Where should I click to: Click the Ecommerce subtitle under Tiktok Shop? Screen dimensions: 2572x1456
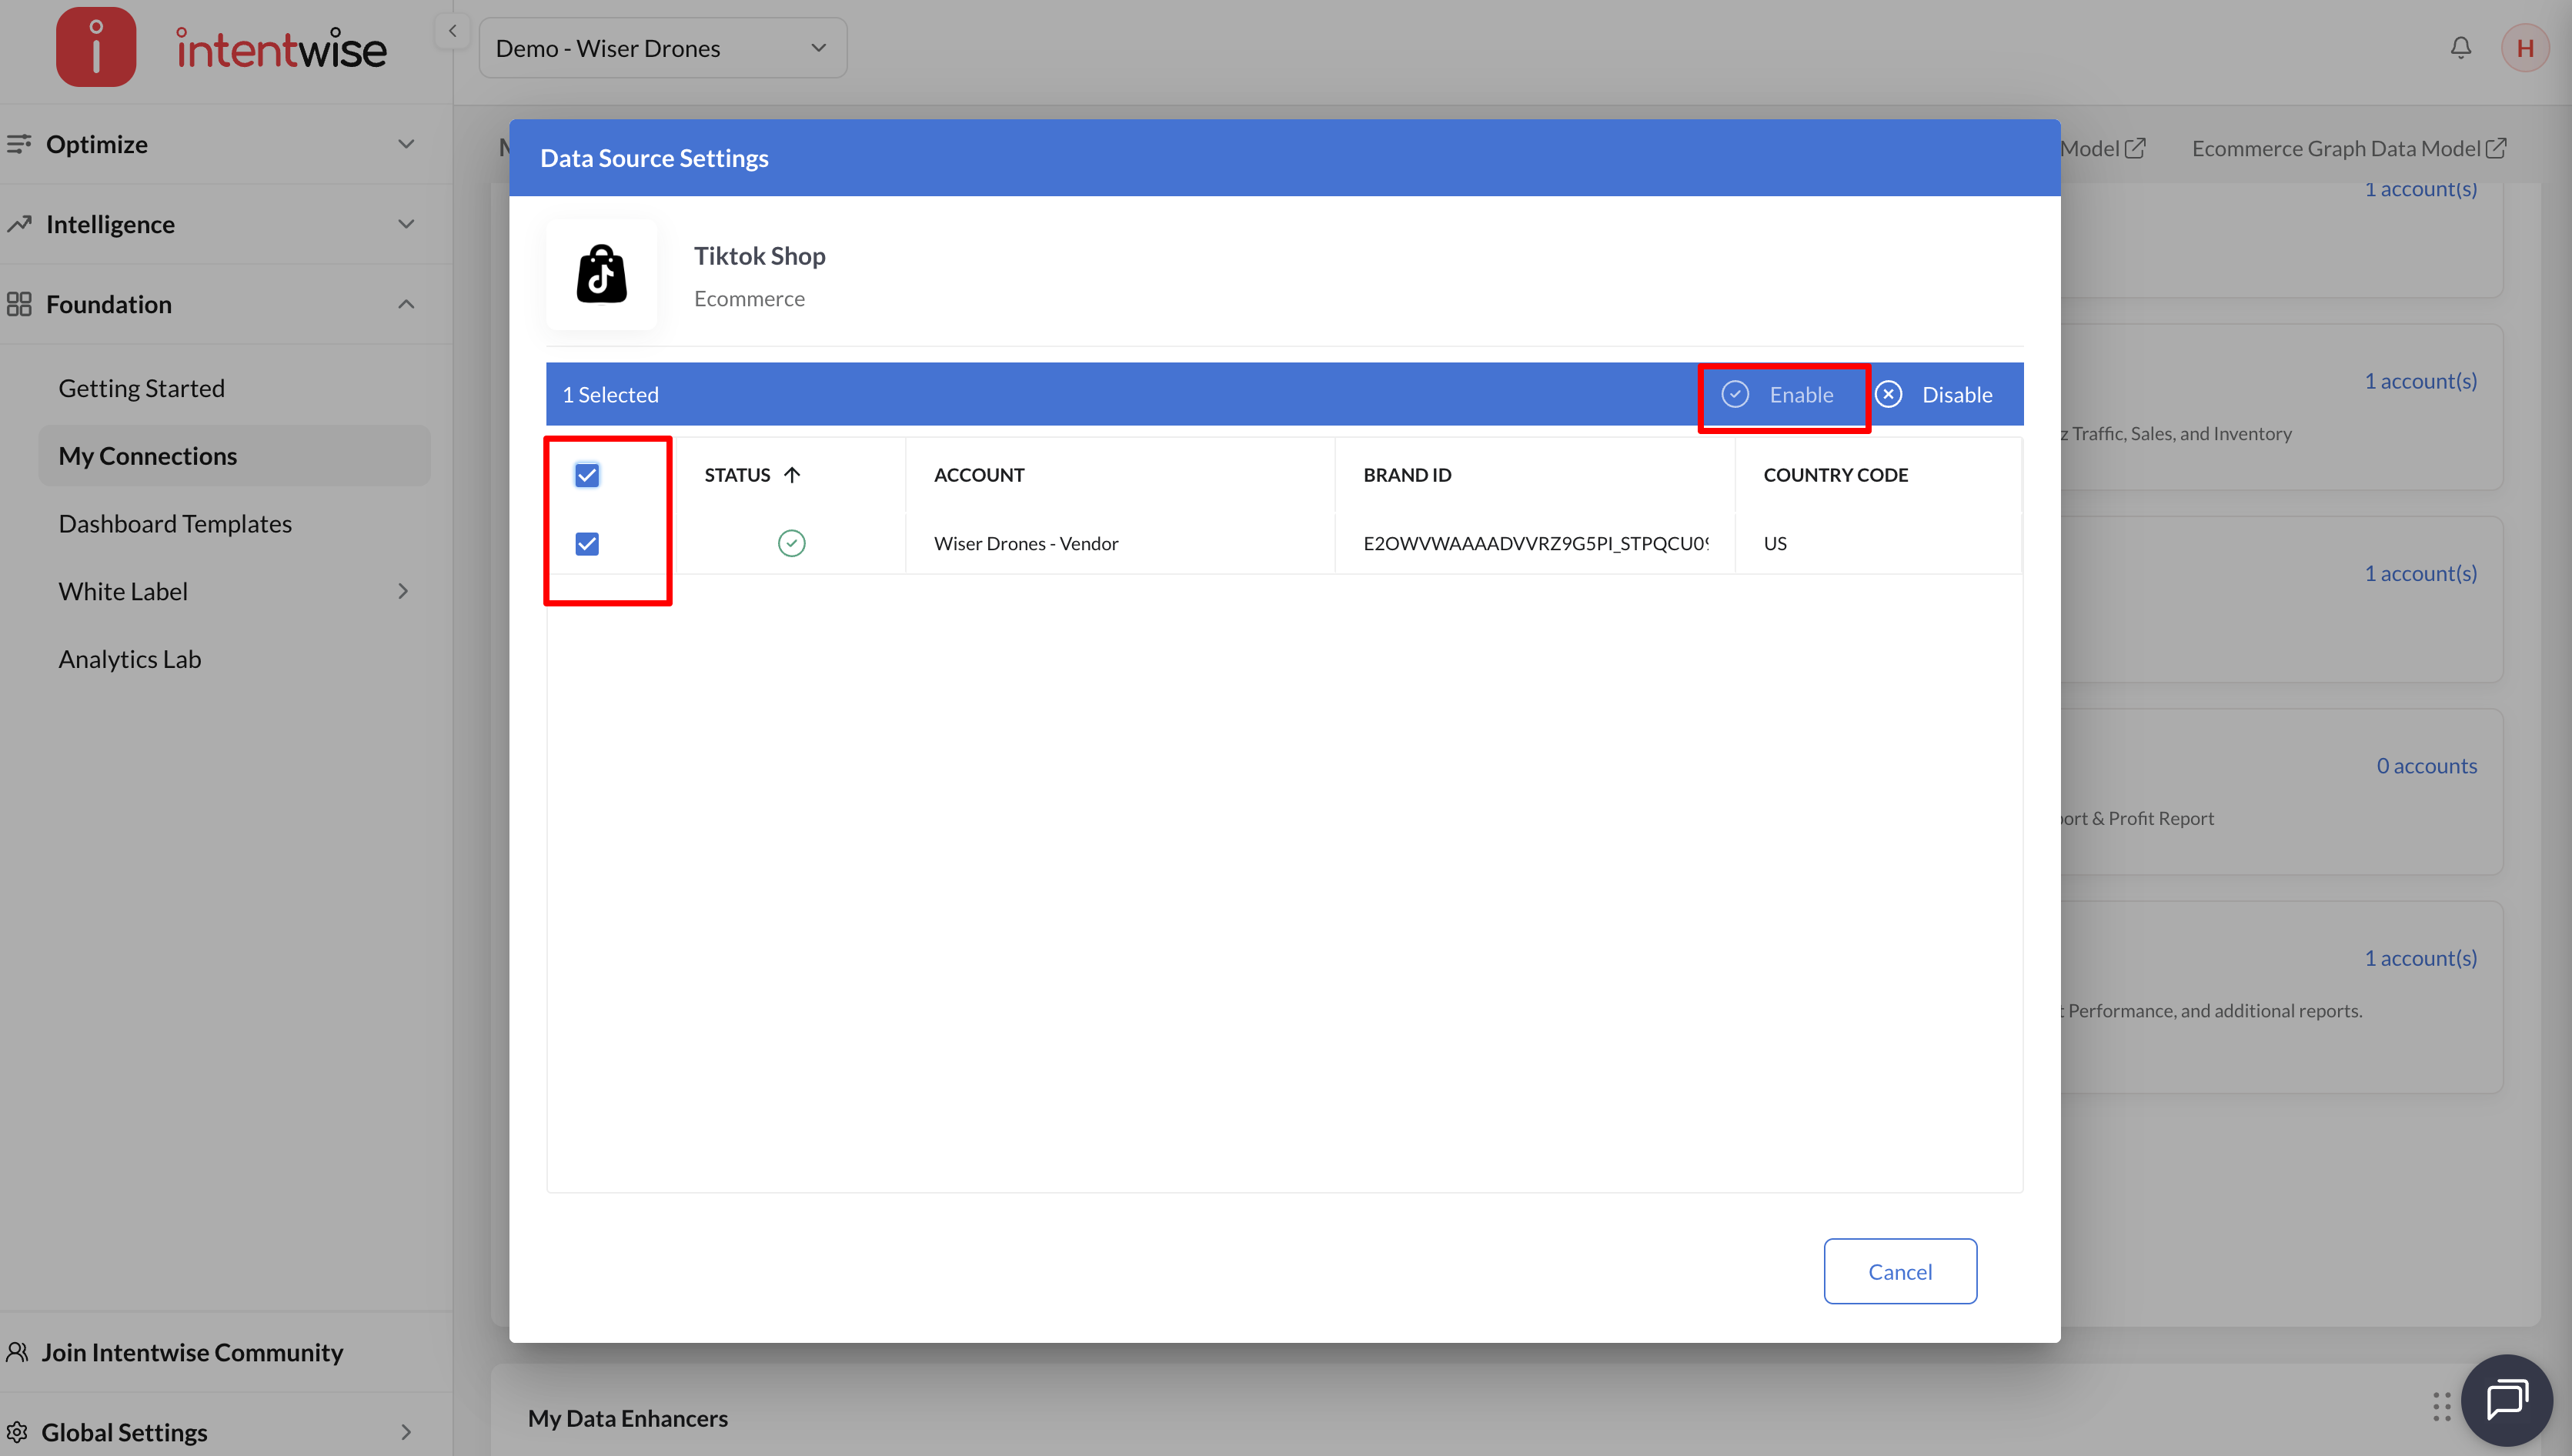pos(749,299)
